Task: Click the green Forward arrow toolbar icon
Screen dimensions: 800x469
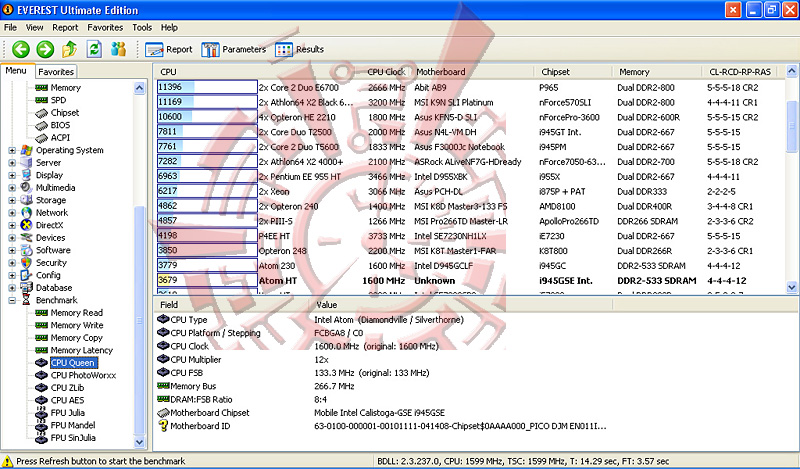Action: (45, 50)
